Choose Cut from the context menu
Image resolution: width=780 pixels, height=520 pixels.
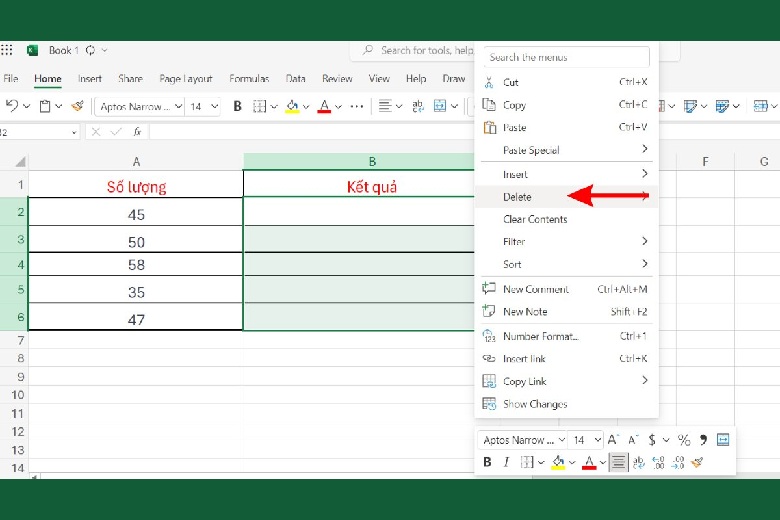coord(567,83)
